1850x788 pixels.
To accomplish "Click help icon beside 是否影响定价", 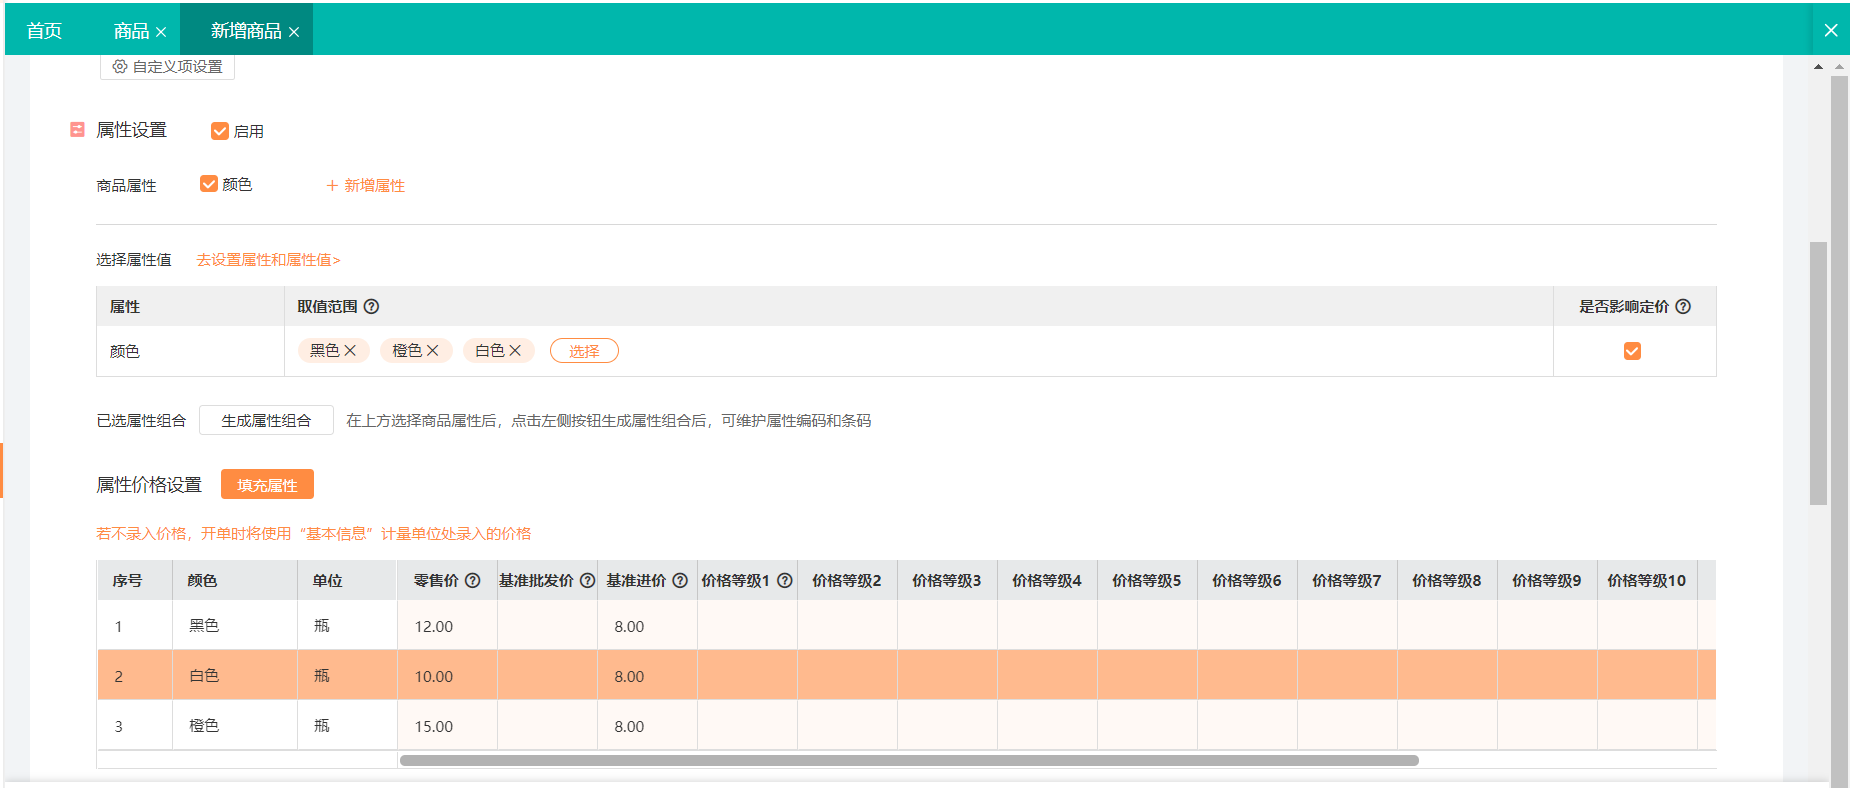I will pos(1683,307).
